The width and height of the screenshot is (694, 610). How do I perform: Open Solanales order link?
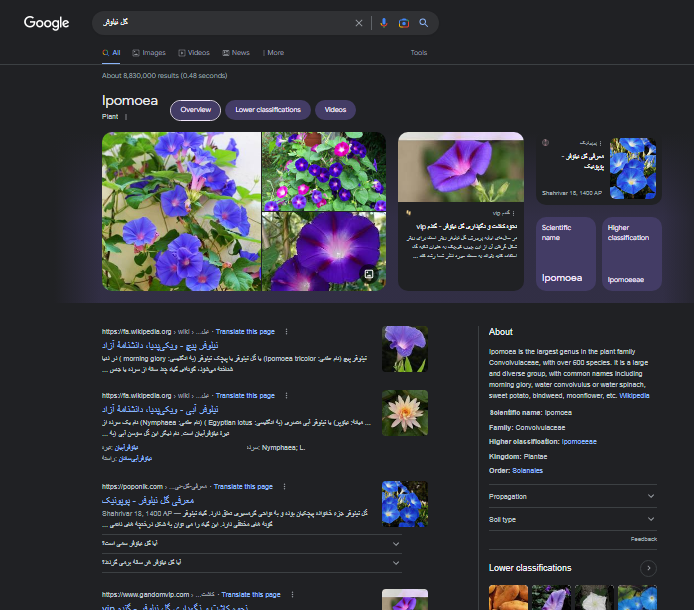point(527,471)
